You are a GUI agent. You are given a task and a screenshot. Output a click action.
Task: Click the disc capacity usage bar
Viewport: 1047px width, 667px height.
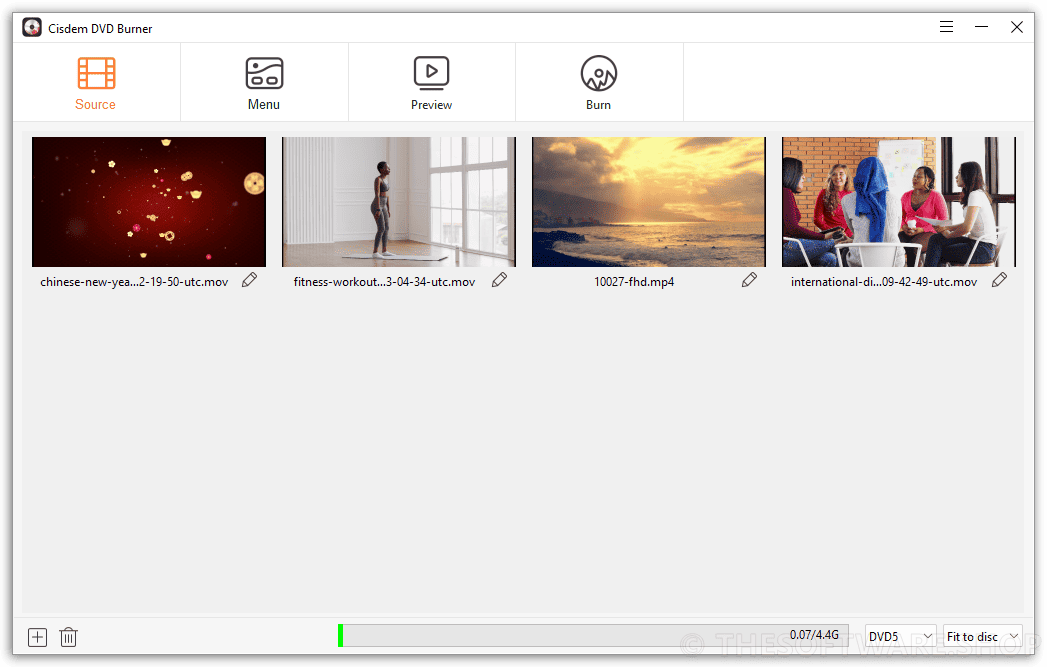coord(593,636)
